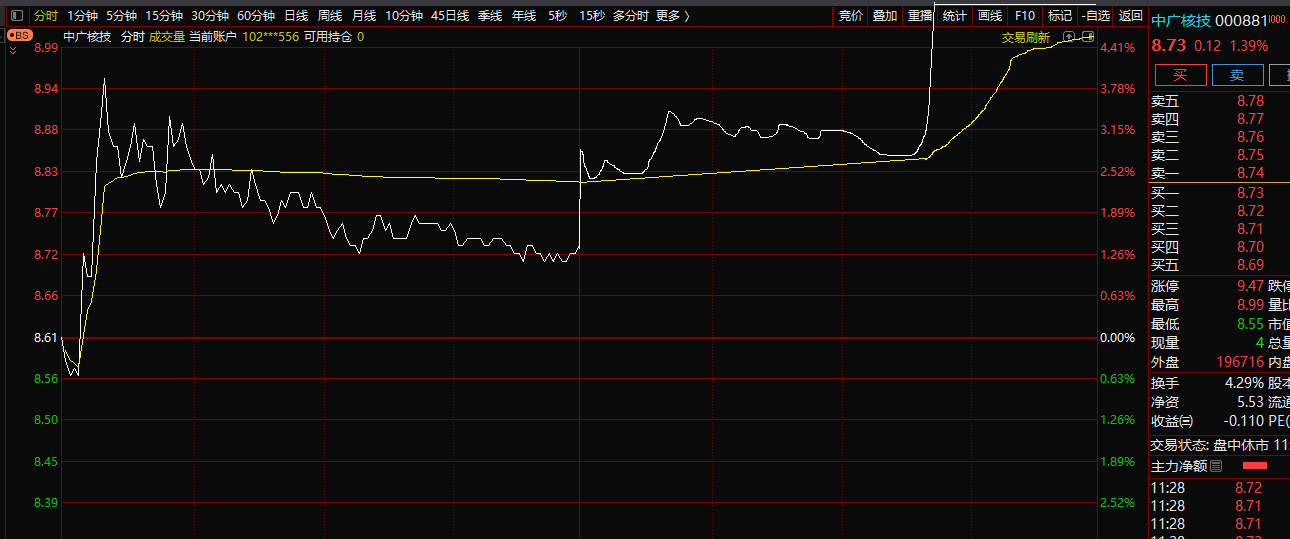
Task: Click the 换手 4.29% value
Action: click(x=1244, y=383)
